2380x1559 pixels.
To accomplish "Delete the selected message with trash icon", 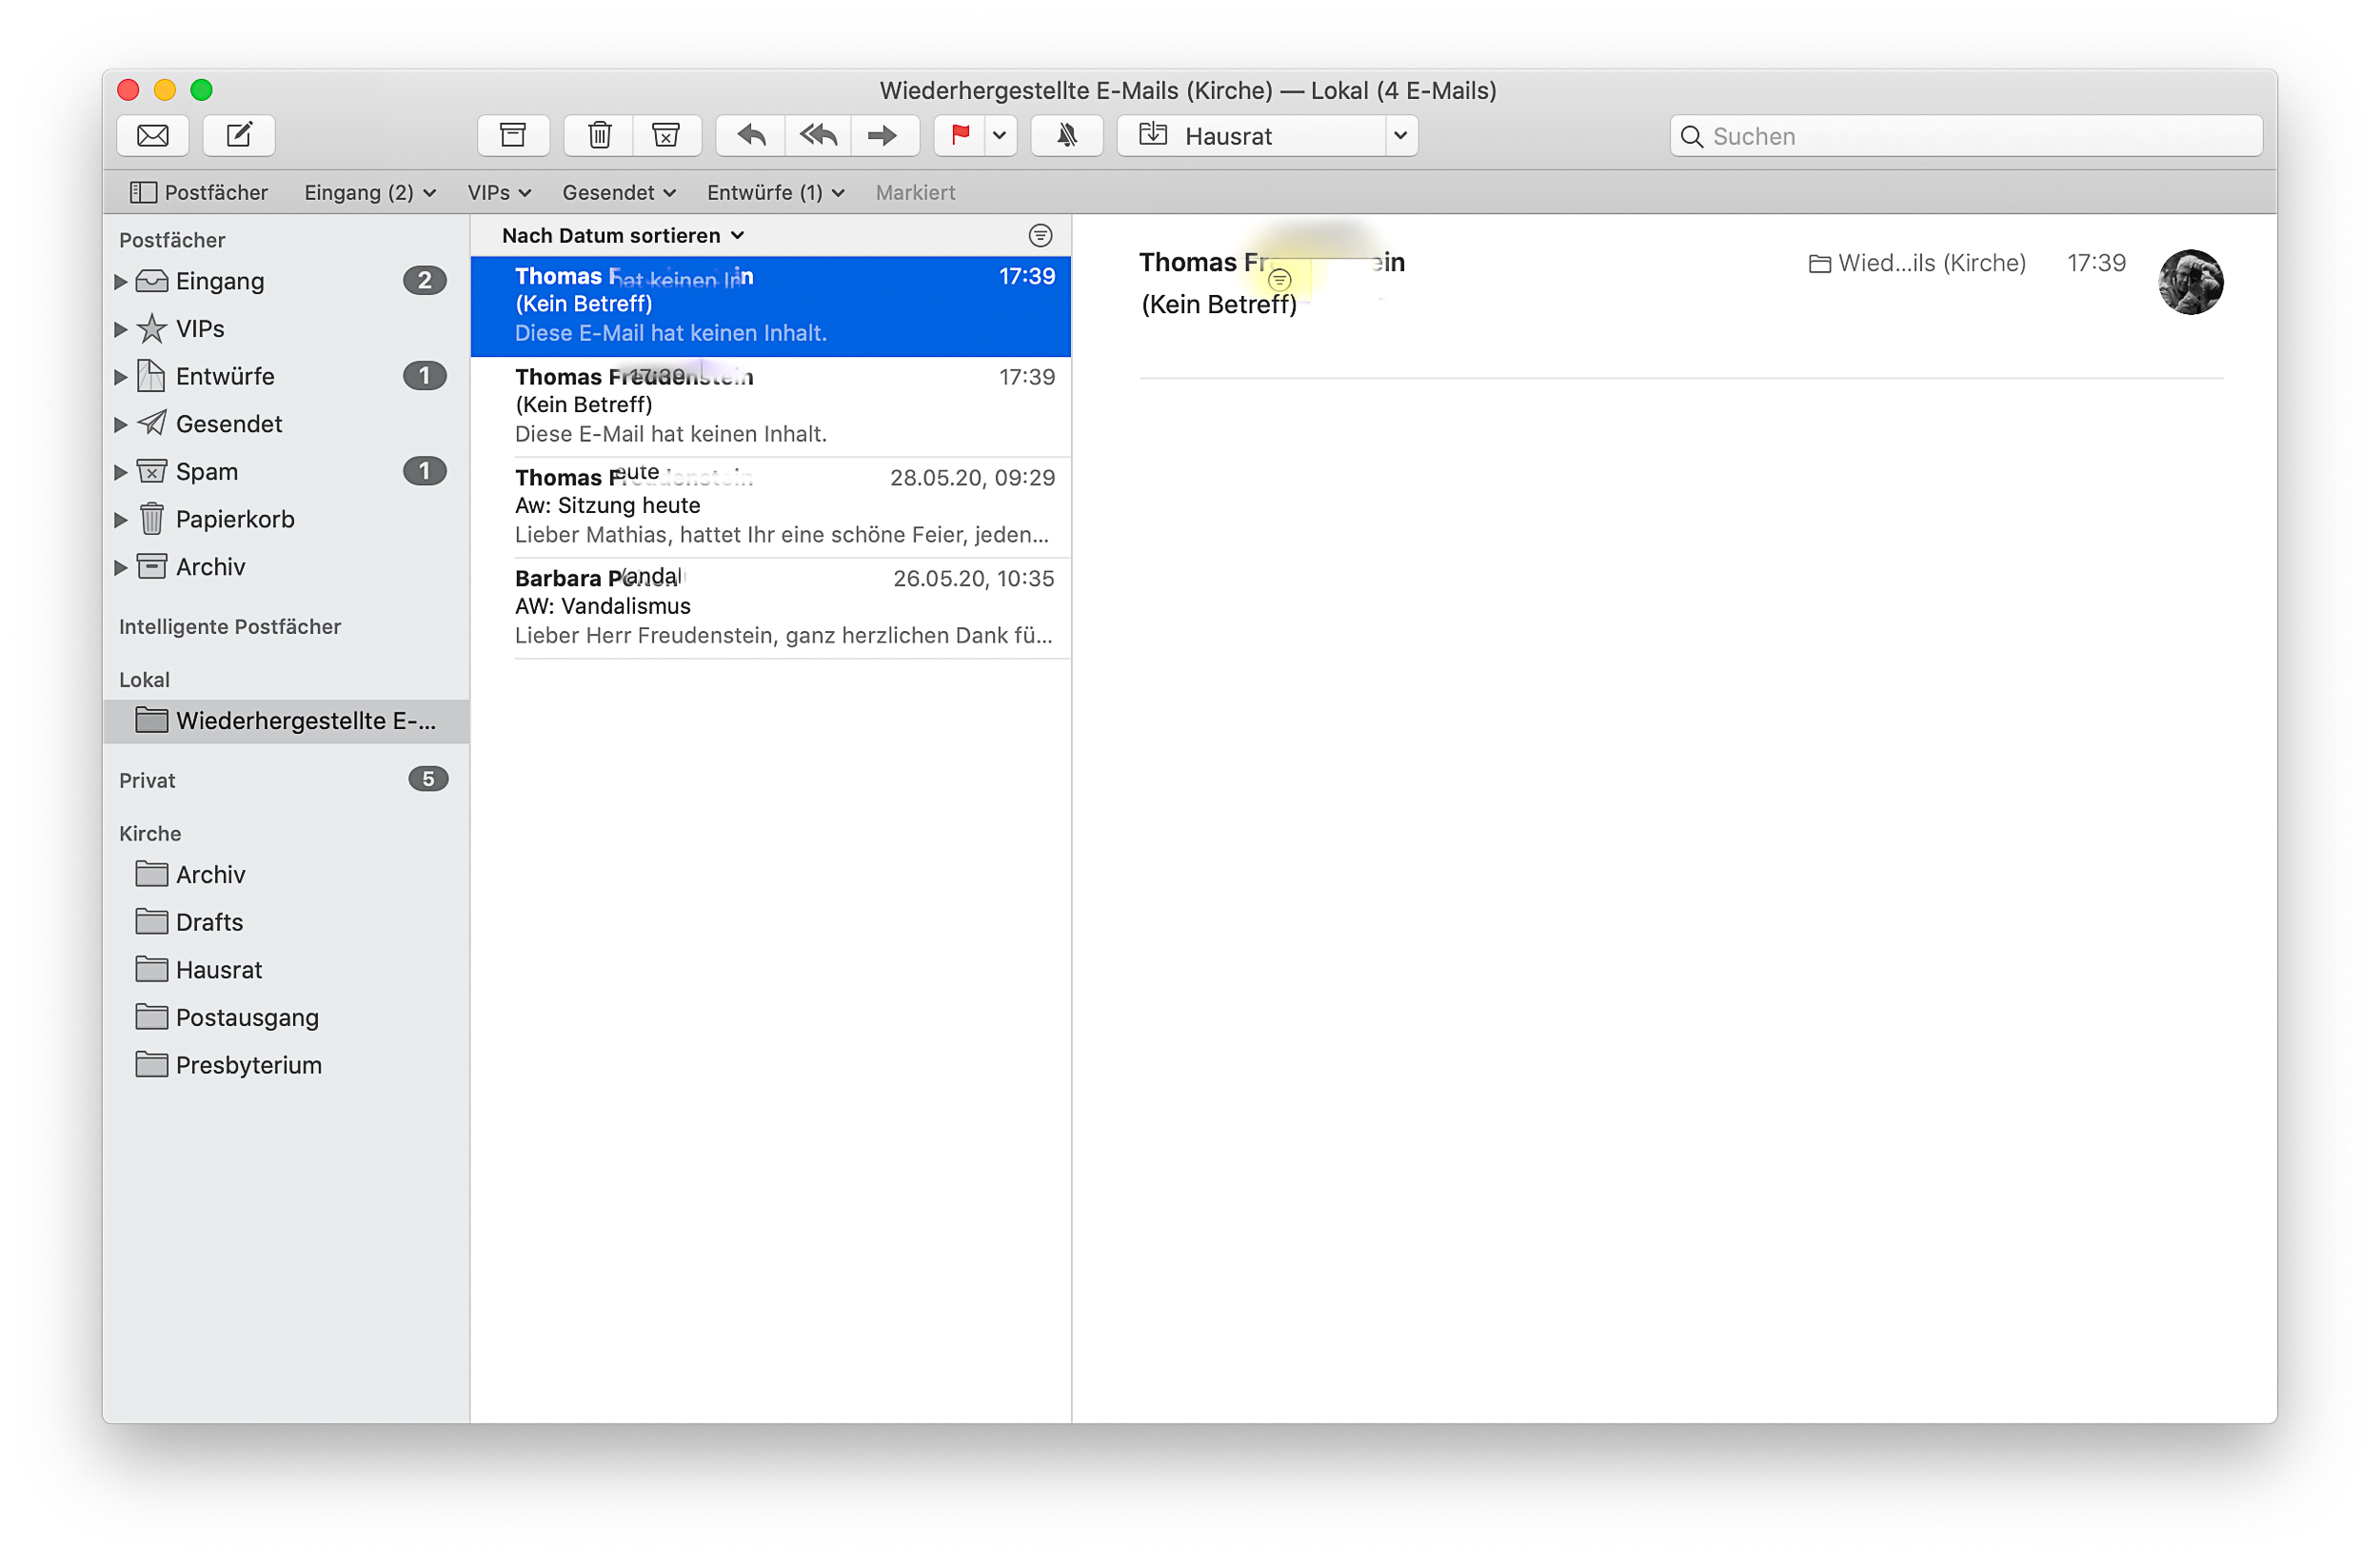I will pos(599,135).
